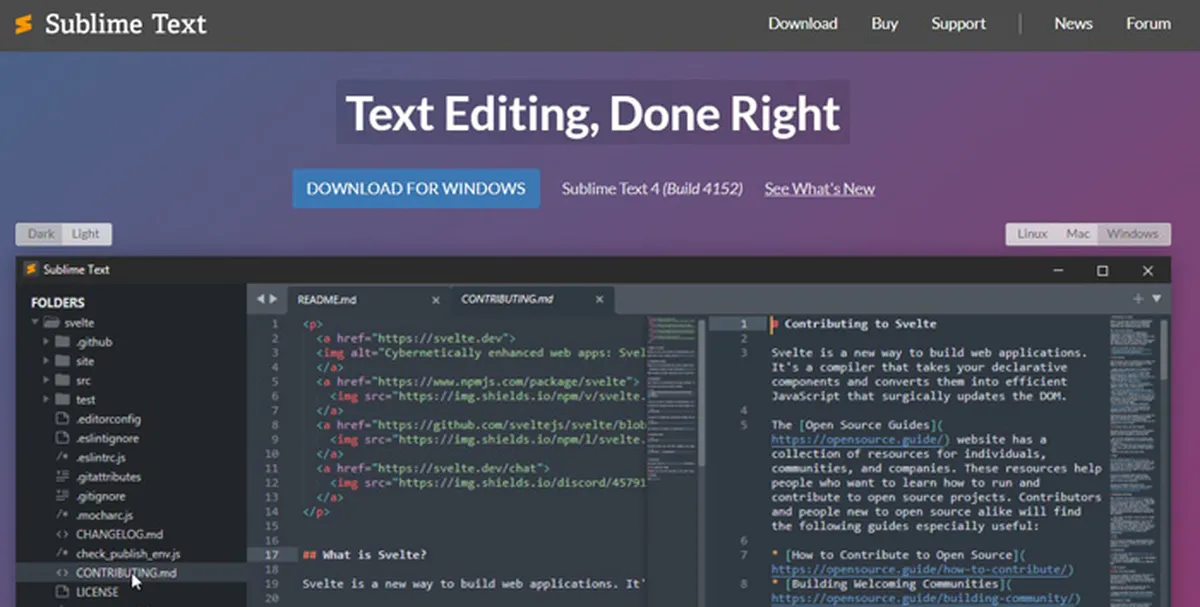The image size is (1200, 607).
Task: Go to the Forum page
Action: click(x=1148, y=24)
